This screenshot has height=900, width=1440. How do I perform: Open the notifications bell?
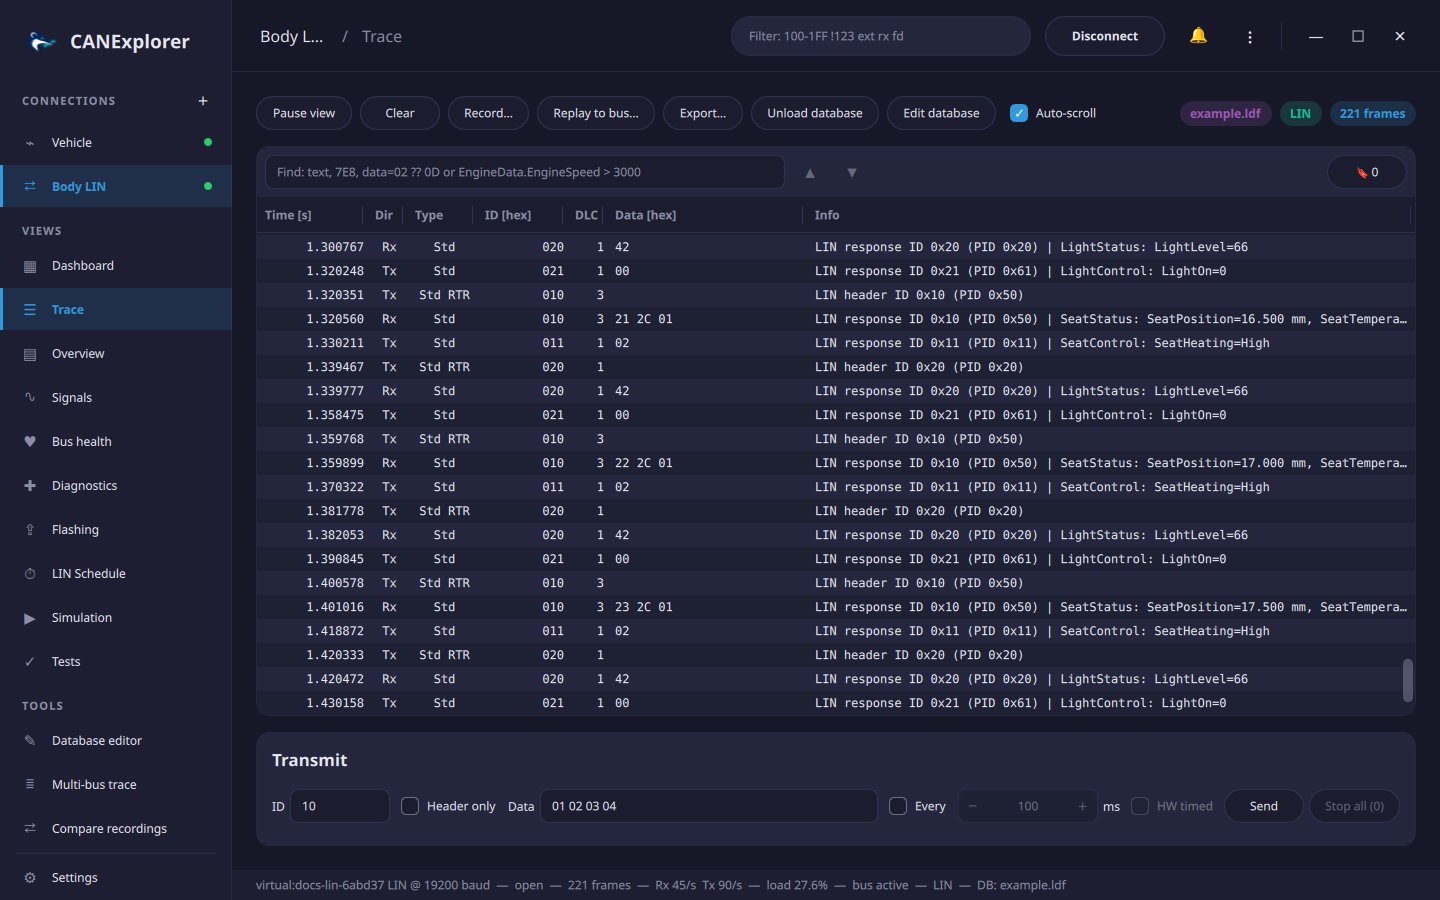pyautogui.click(x=1198, y=36)
